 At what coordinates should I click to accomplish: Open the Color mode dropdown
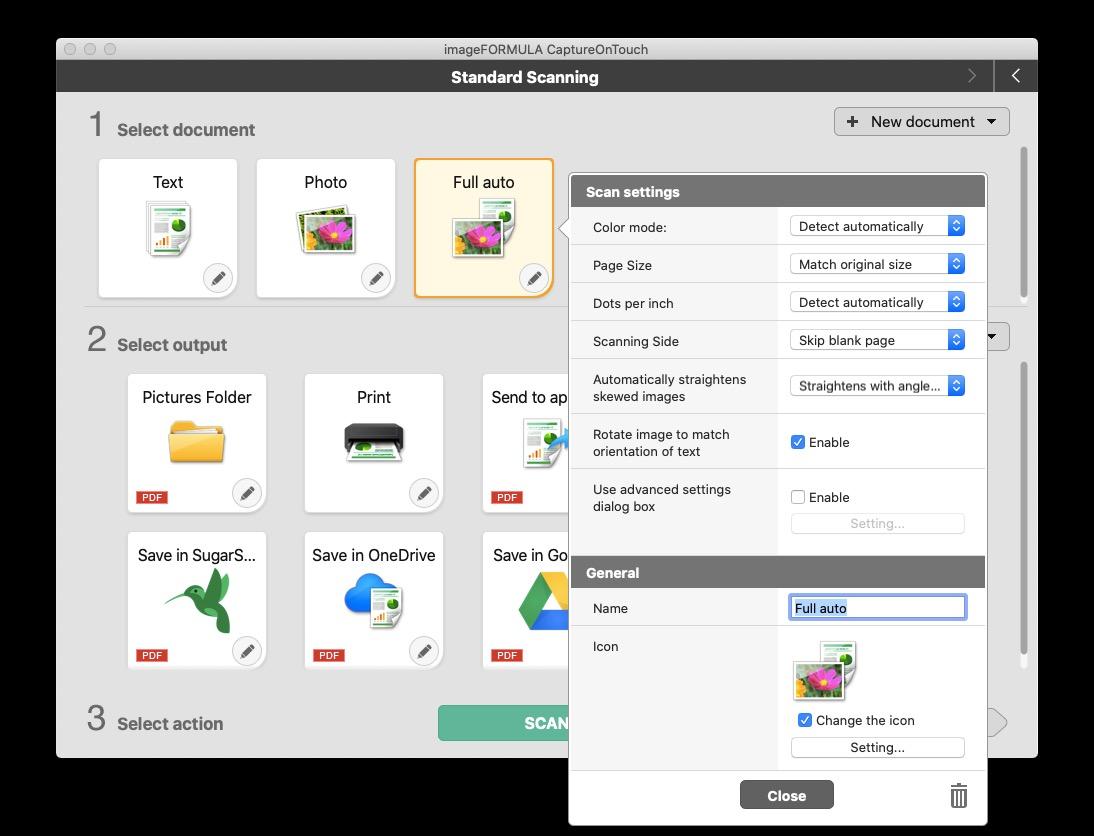point(877,226)
